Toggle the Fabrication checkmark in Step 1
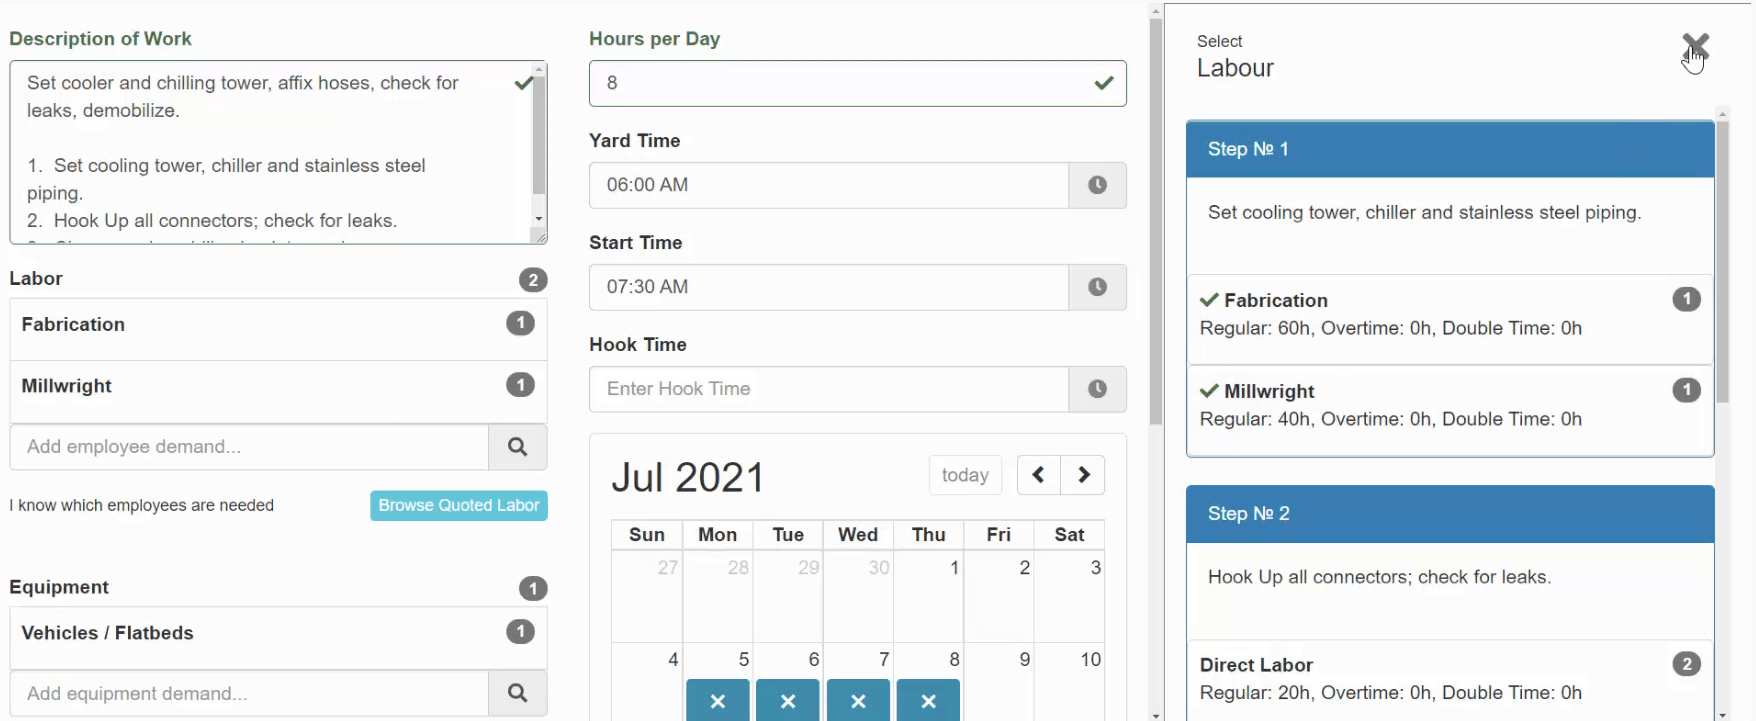 [1209, 299]
